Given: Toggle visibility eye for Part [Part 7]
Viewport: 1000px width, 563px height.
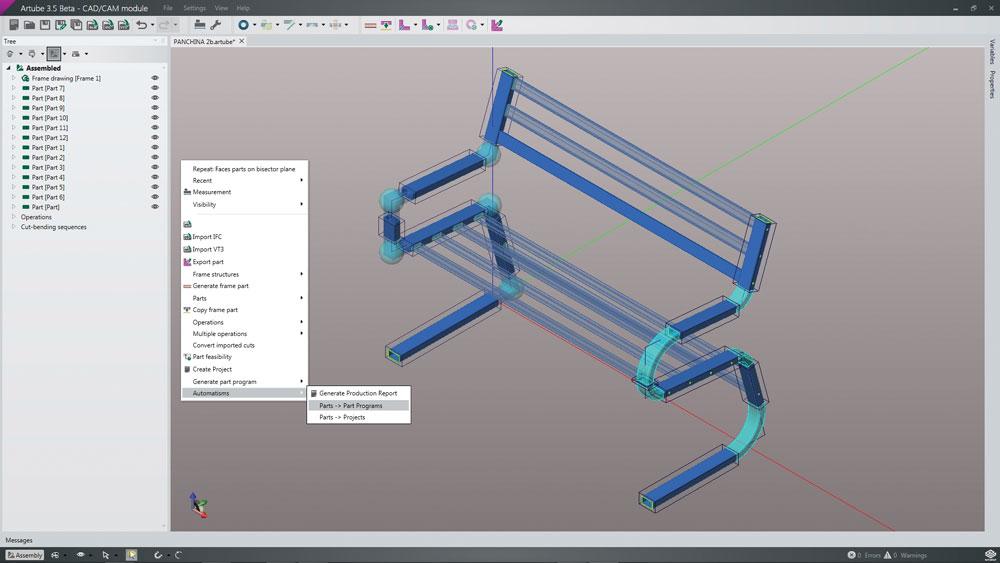Looking at the screenshot, I should 154,88.
